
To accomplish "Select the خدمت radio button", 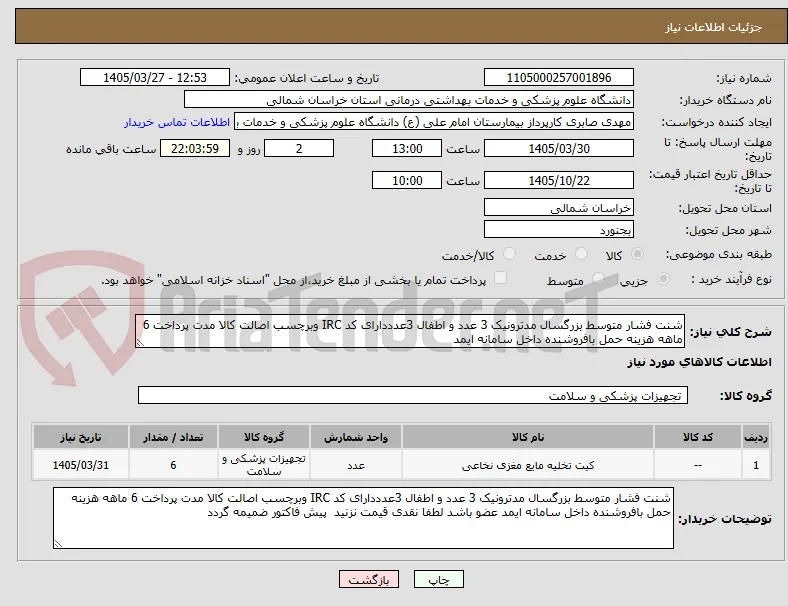I will click(581, 254).
